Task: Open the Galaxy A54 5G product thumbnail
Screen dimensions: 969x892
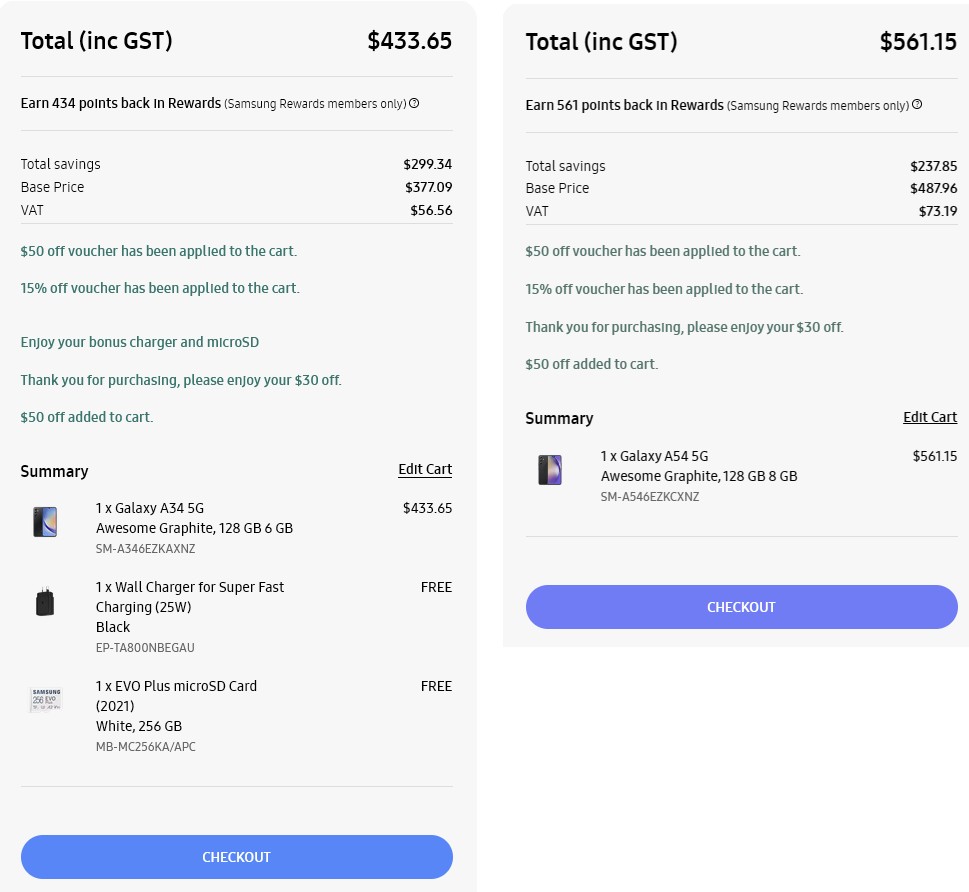Action: pos(550,470)
